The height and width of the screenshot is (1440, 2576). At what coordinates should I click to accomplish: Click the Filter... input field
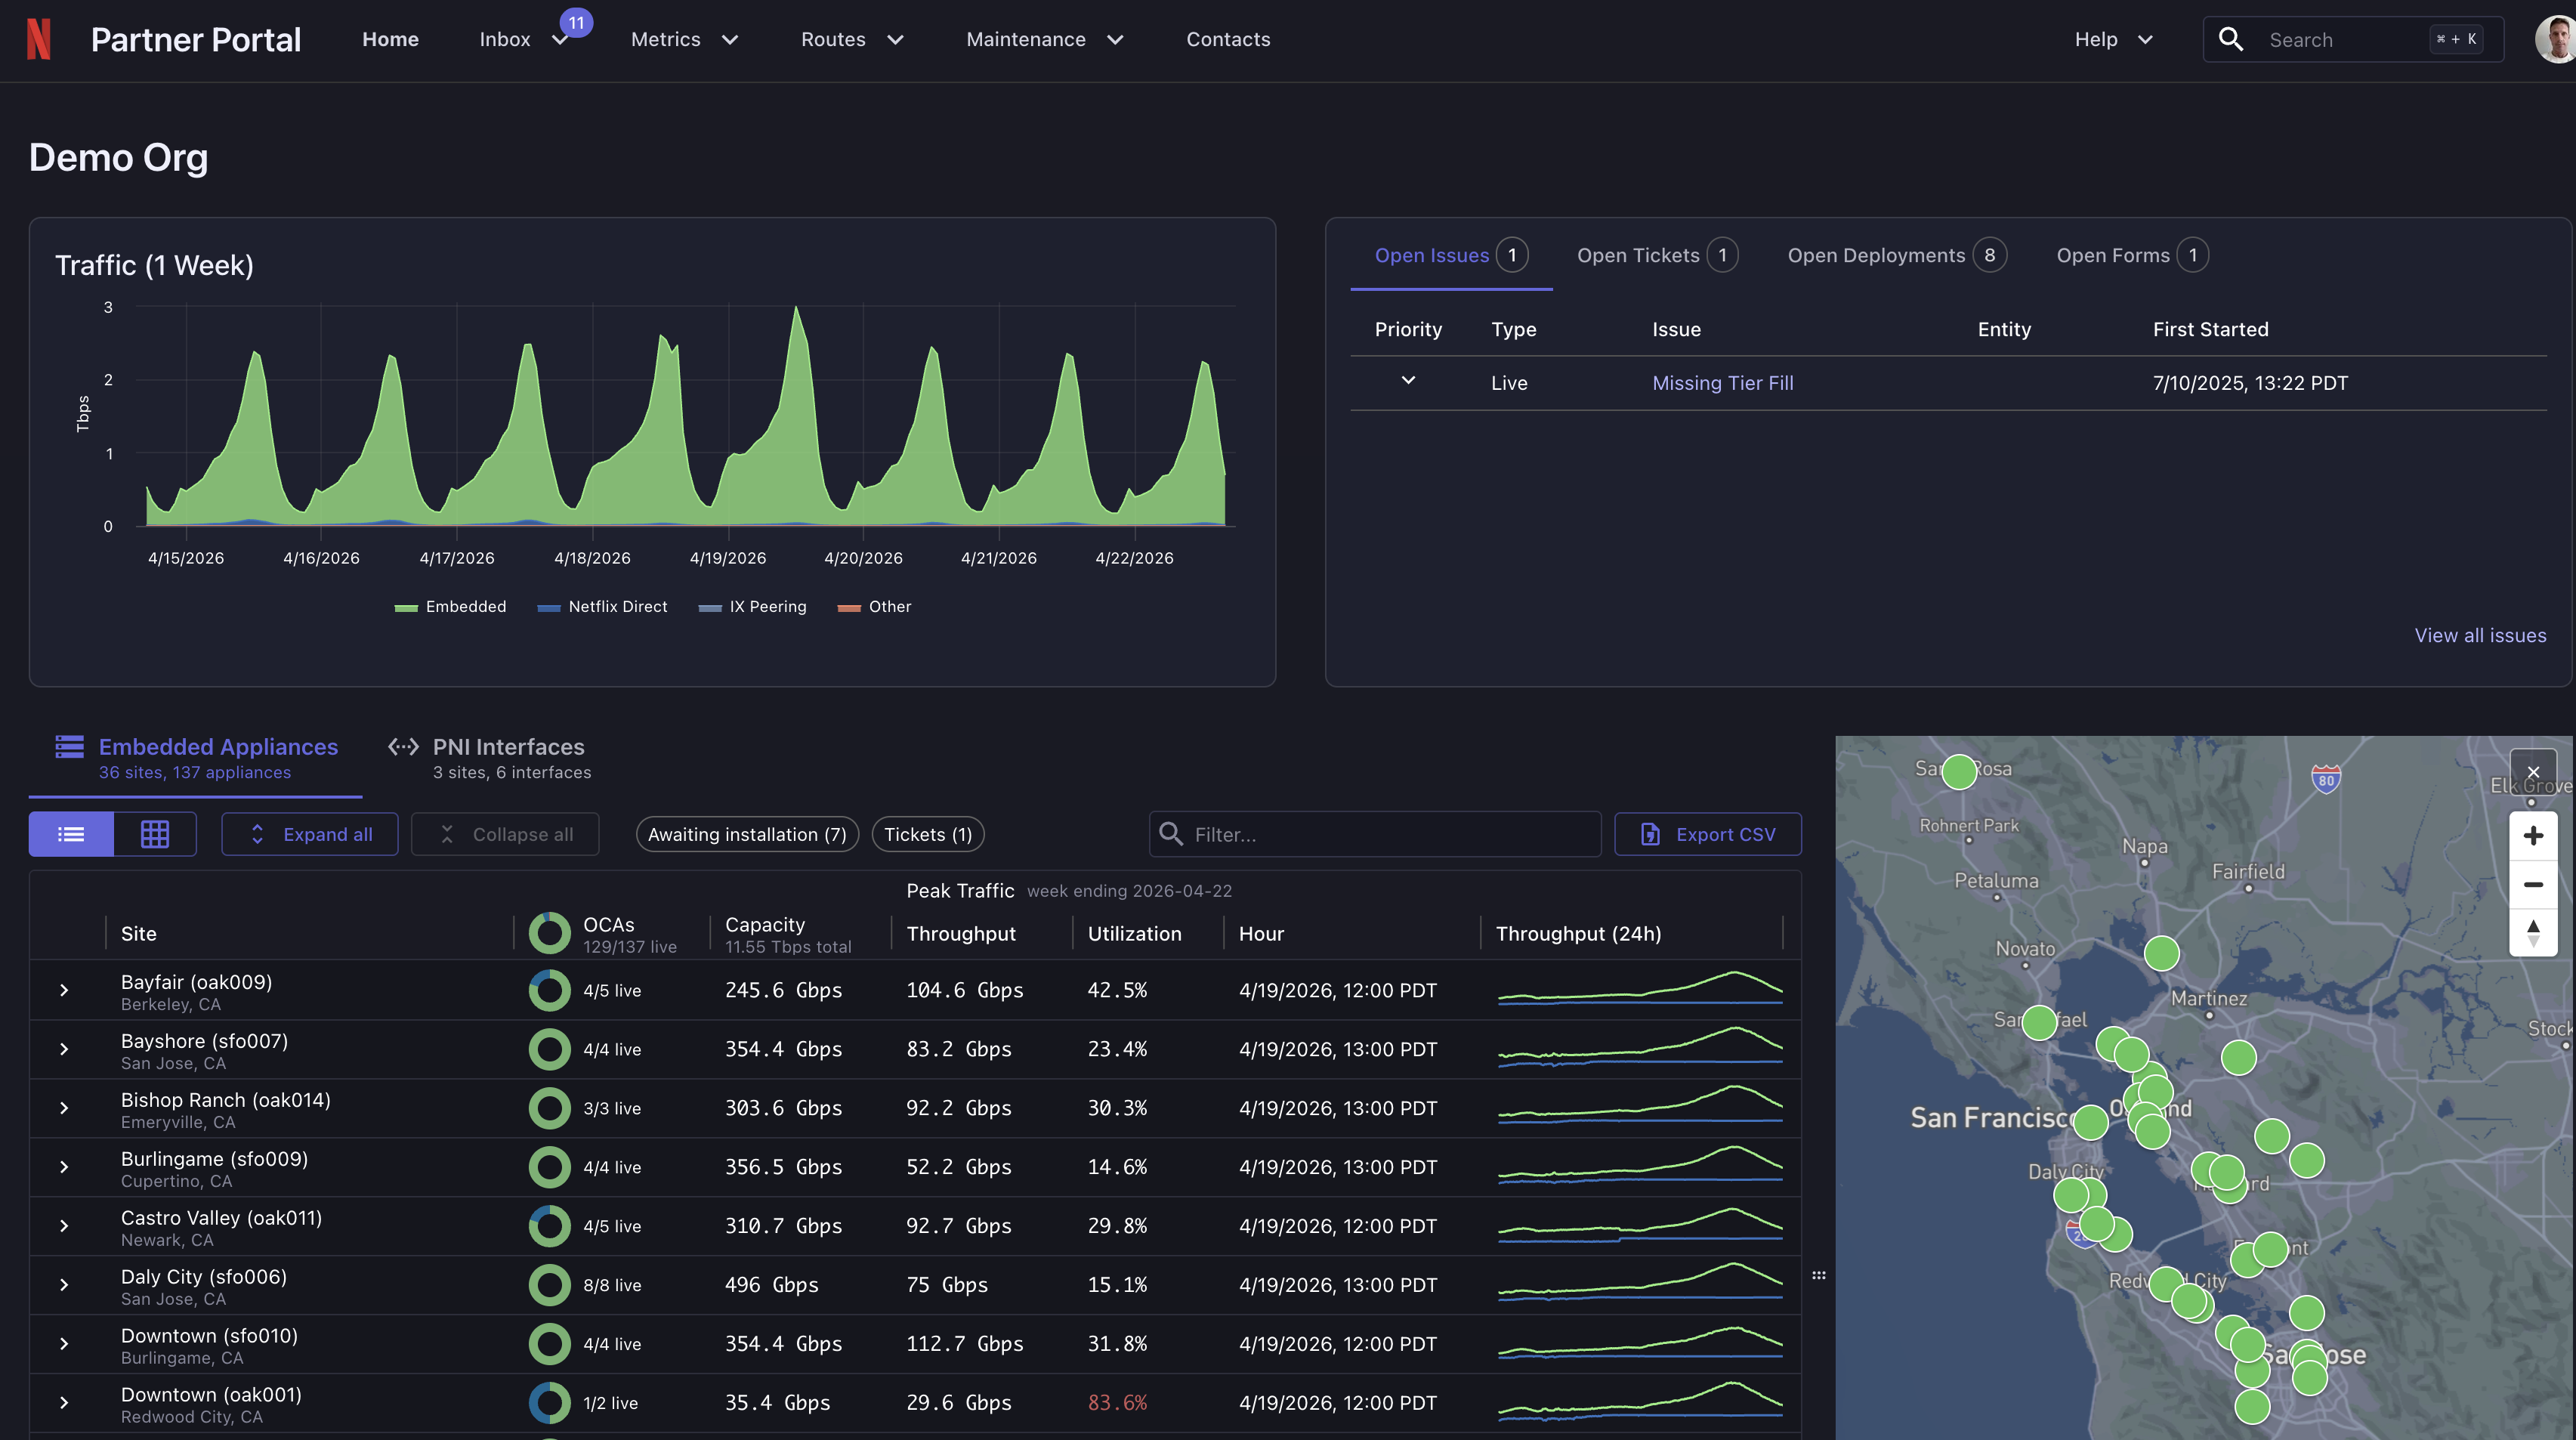(1375, 834)
